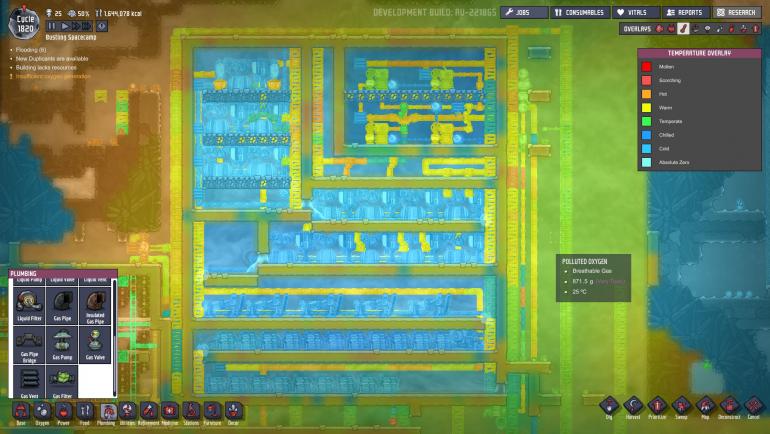Click 'Building lacks resources' notification

(46, 67)
